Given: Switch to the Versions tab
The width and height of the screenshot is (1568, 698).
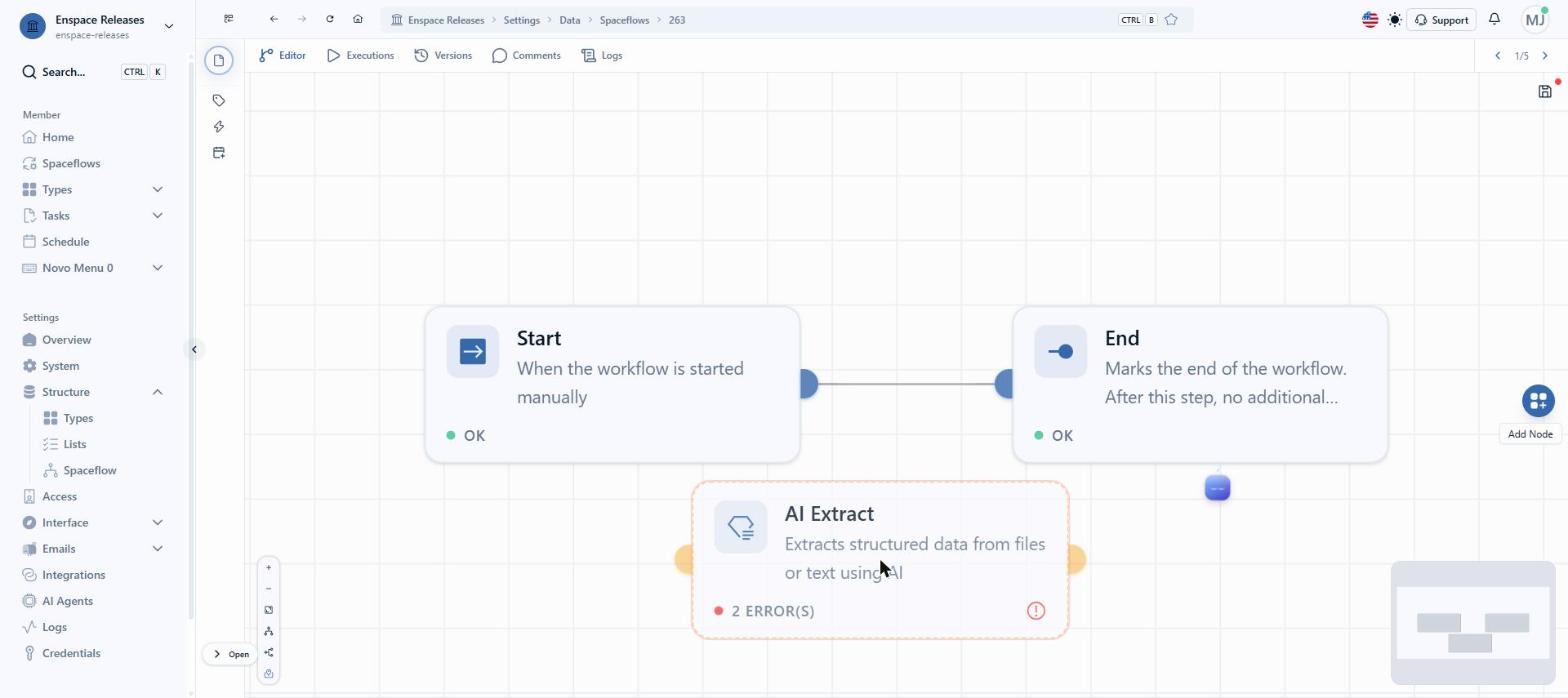Looking at the screenshot, I should [443, 55].
